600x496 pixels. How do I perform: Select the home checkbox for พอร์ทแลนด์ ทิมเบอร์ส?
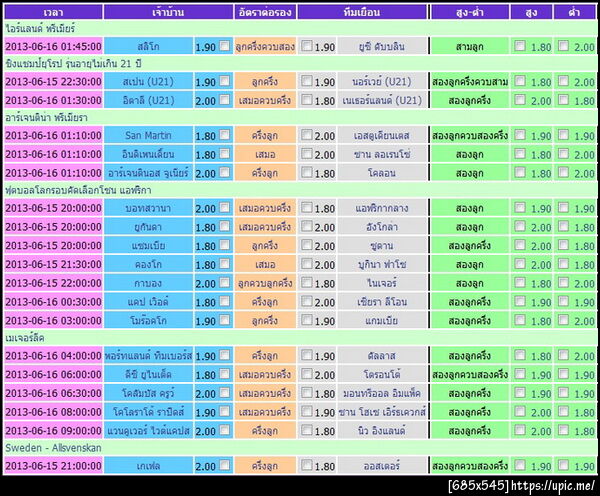click(x=225, y=355)
